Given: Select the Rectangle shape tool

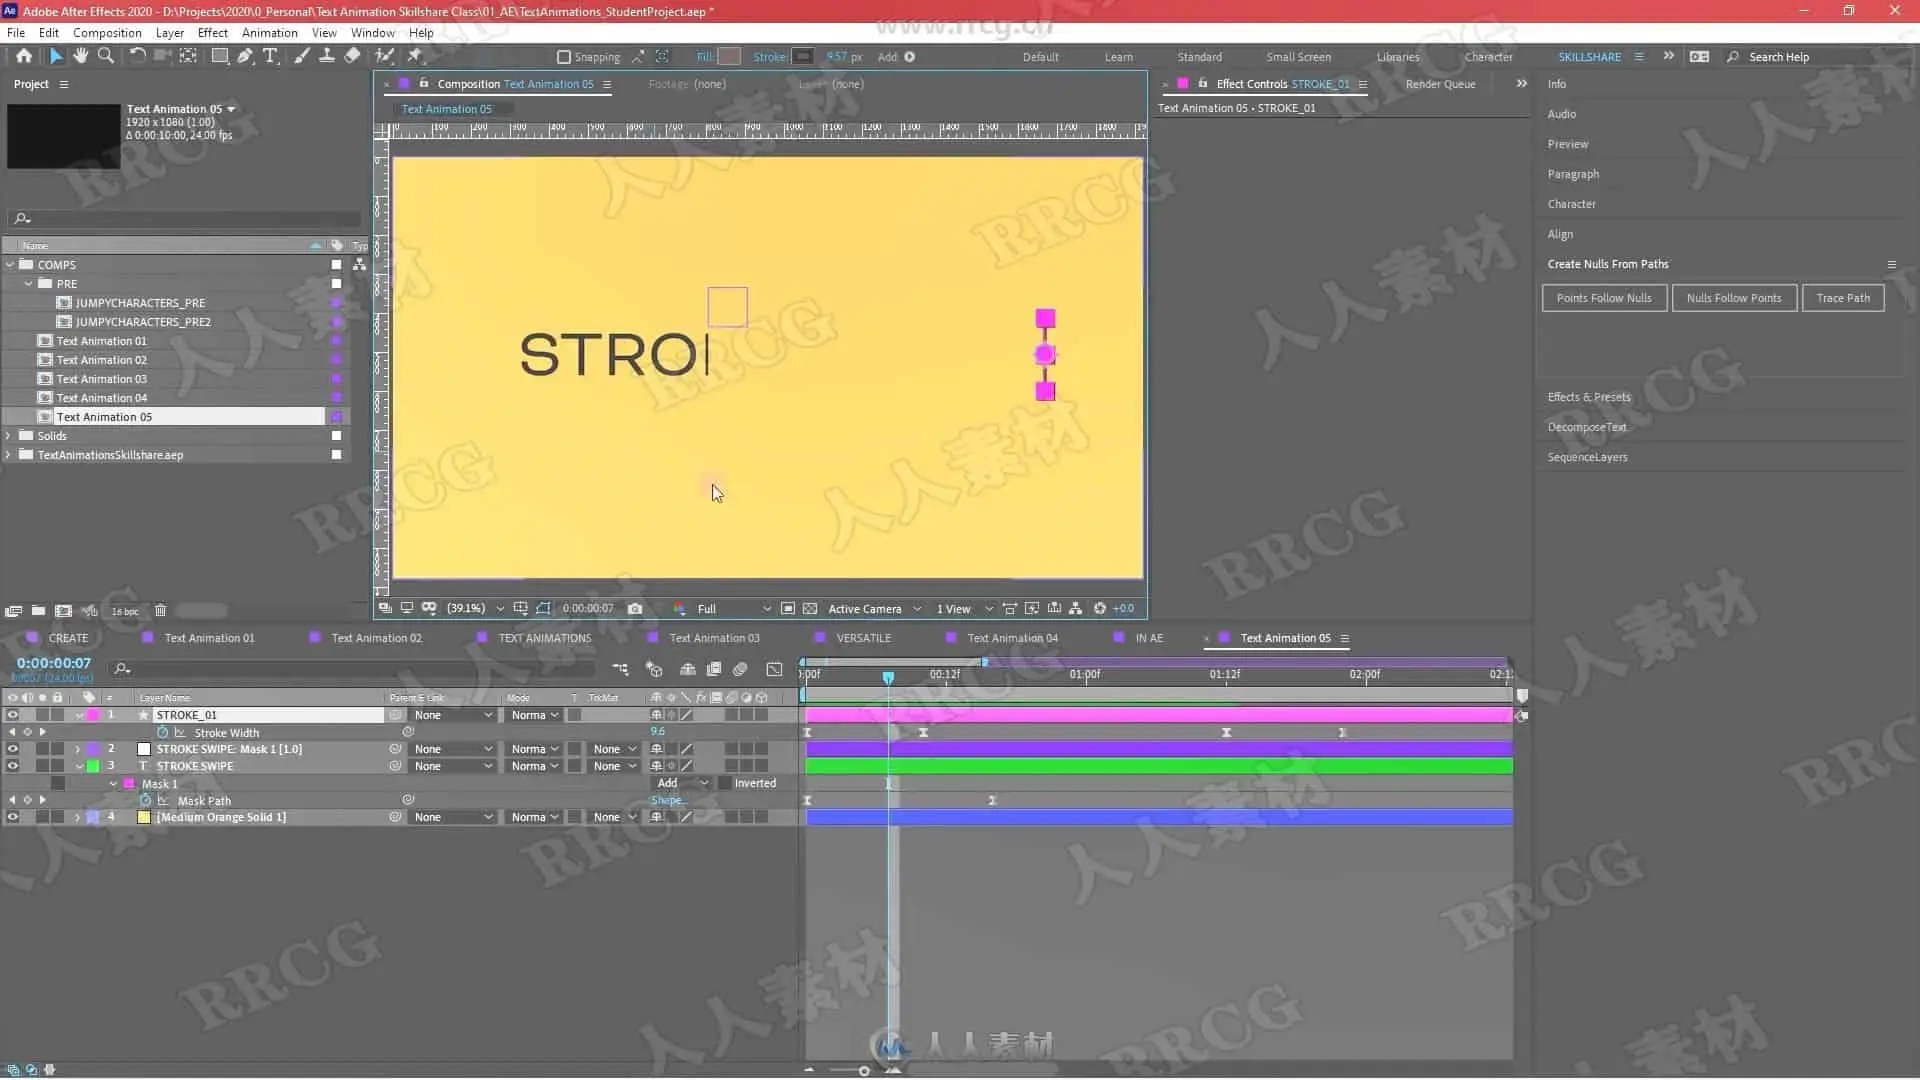Looking at the screenshot, I should pos(219,56).
